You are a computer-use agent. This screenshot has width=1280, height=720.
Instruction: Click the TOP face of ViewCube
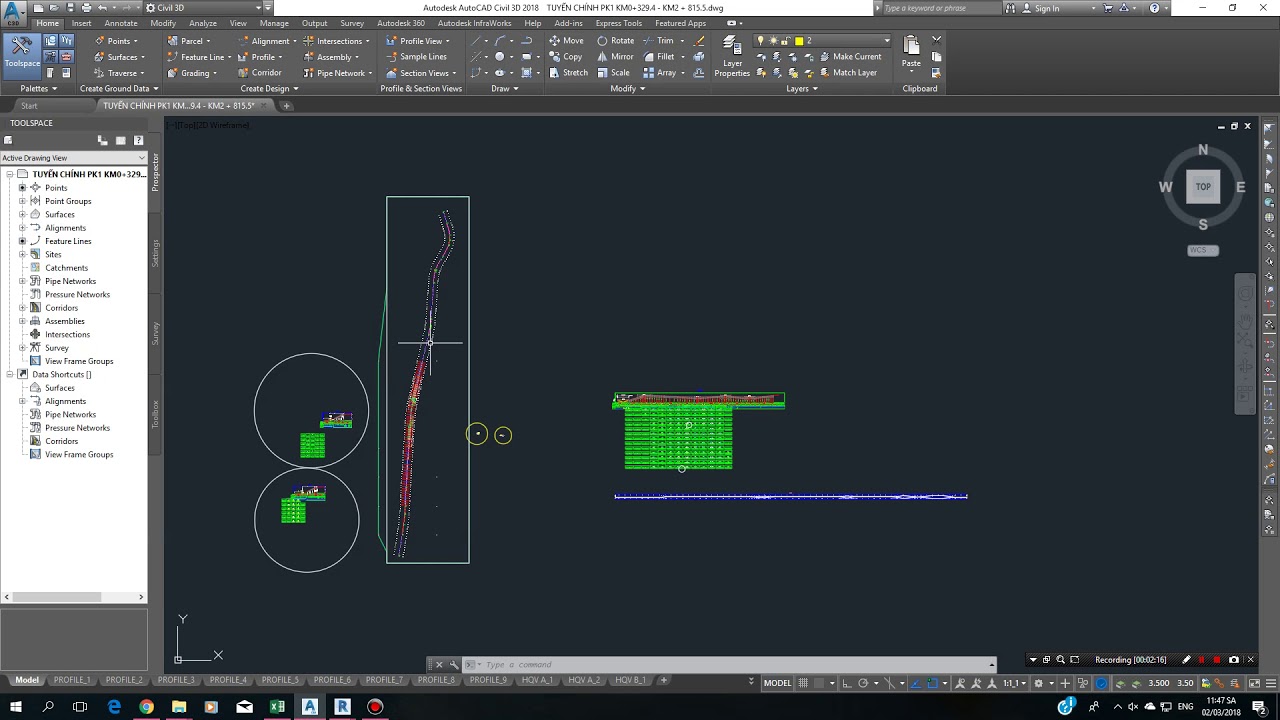[x=1203, y=186]
